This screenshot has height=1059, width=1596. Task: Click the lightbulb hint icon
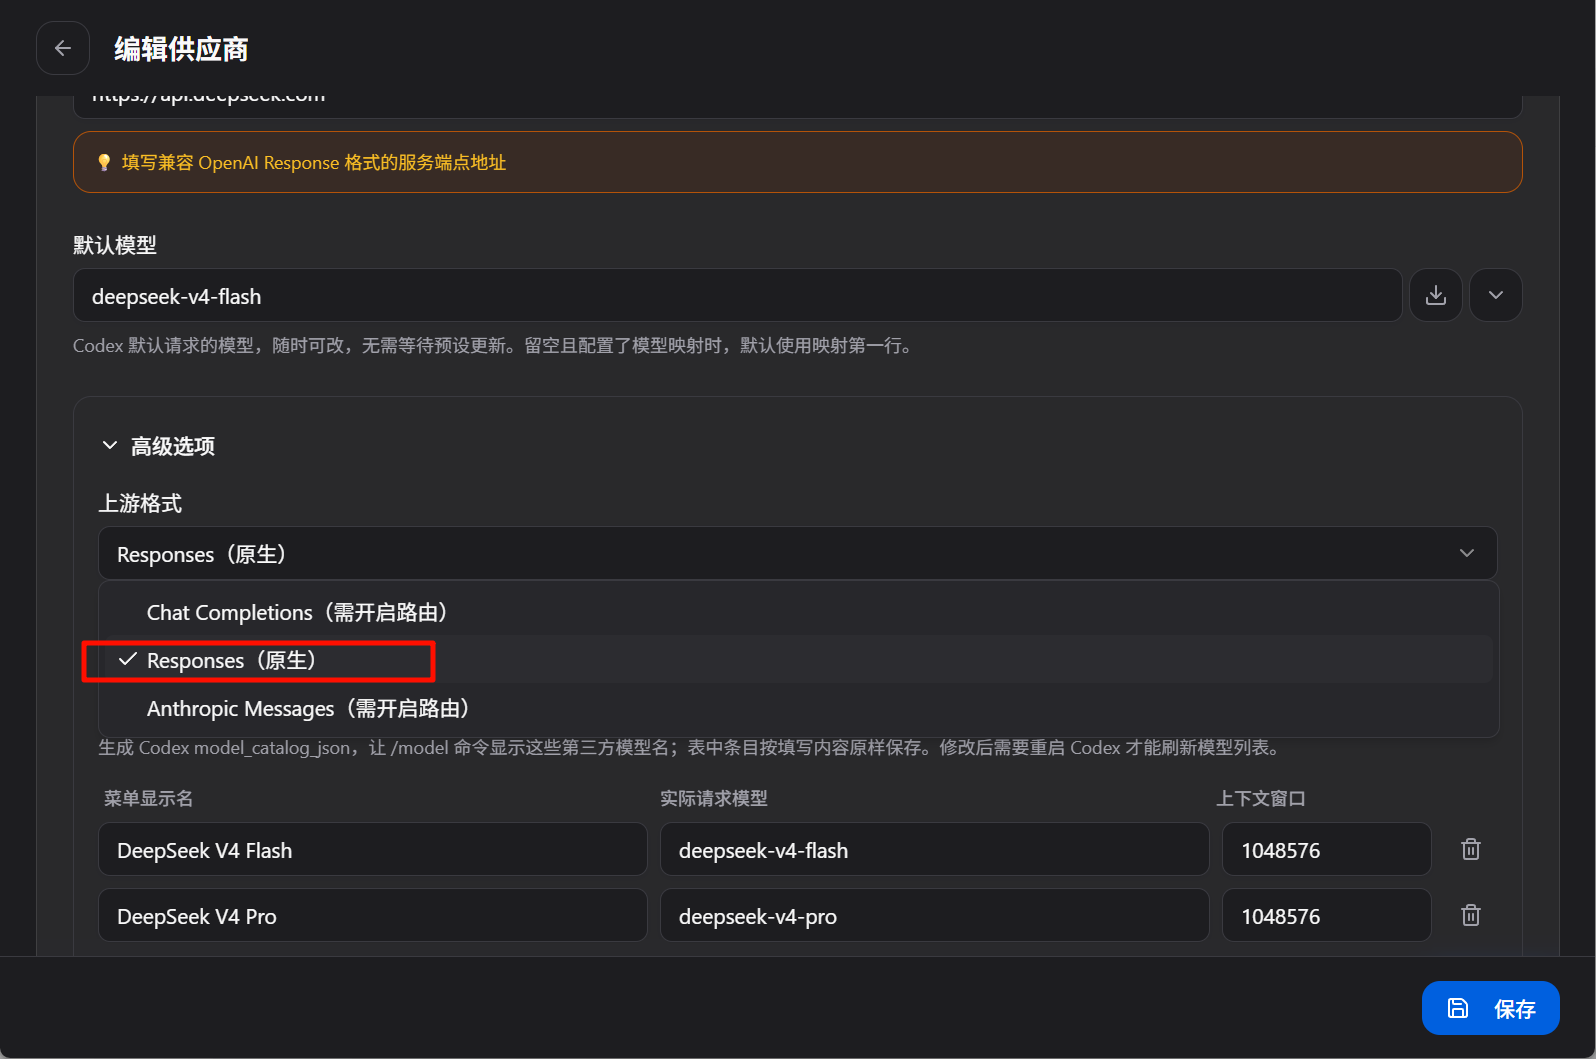coord(104,162)
